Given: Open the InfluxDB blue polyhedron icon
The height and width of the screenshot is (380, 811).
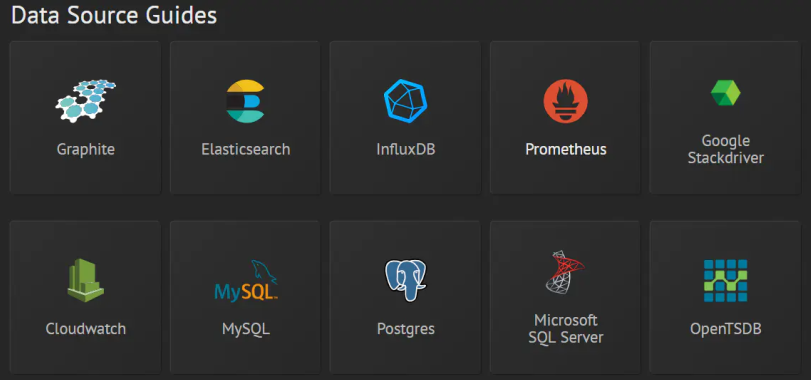Looking at the screenshot, I should click(x=406, y=101).
